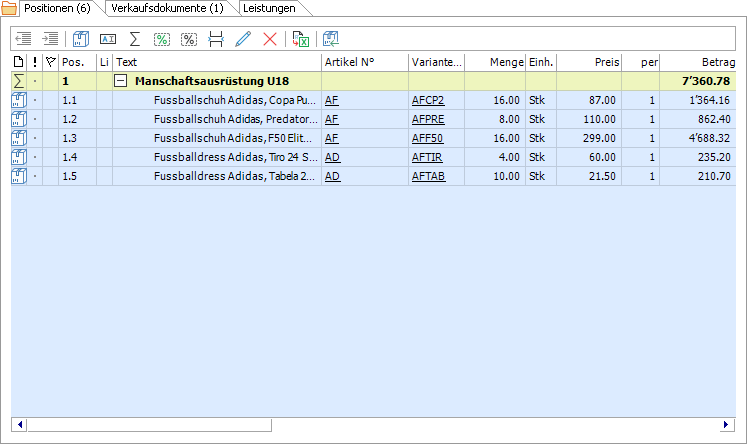Click the filter flag column header icon

click(50, 62)
